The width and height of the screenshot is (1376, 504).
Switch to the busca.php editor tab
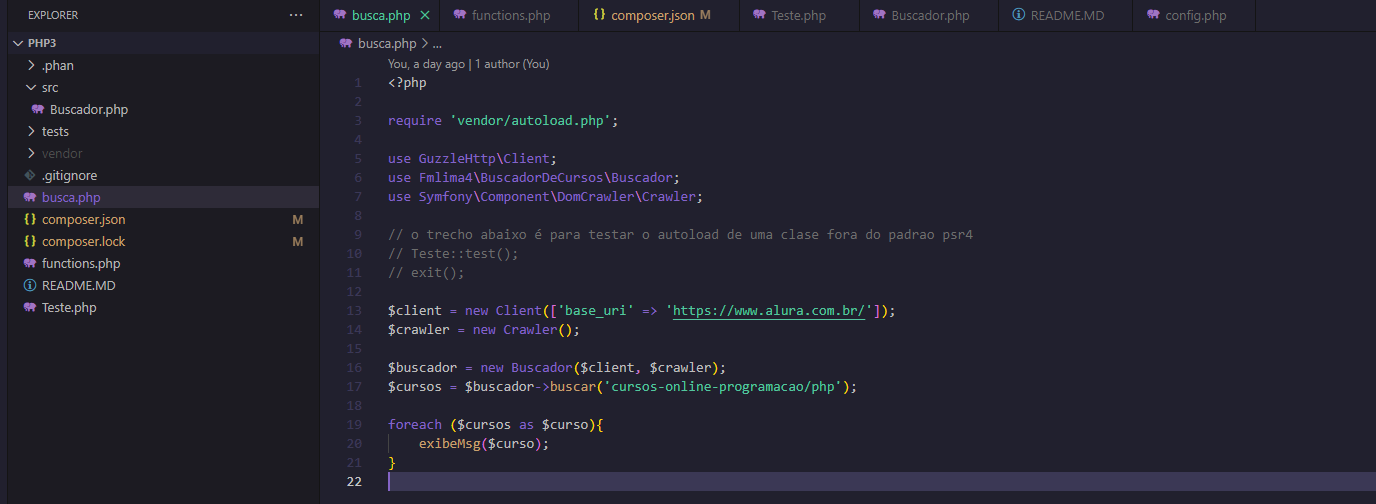tap(381, 16)
